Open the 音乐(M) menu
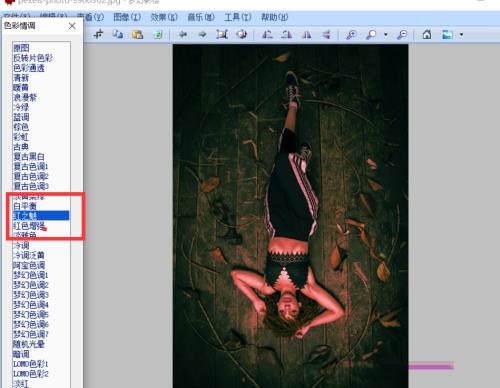 point(201,17)
